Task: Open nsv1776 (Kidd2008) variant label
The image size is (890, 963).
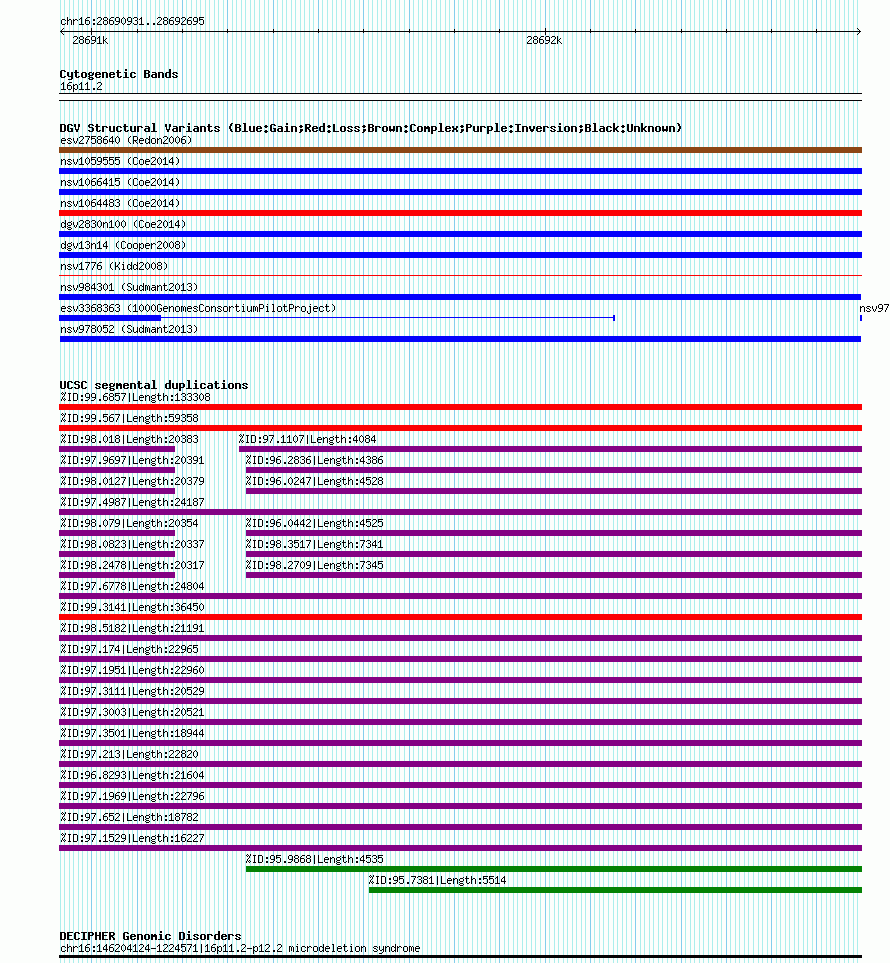Action: click(x=114, y=266)
